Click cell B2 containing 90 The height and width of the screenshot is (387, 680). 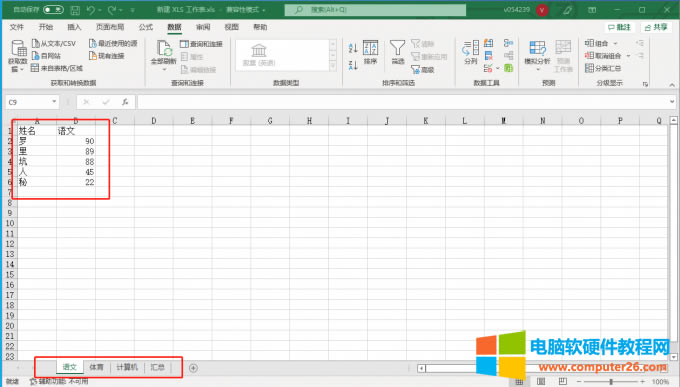coord(75,141)
